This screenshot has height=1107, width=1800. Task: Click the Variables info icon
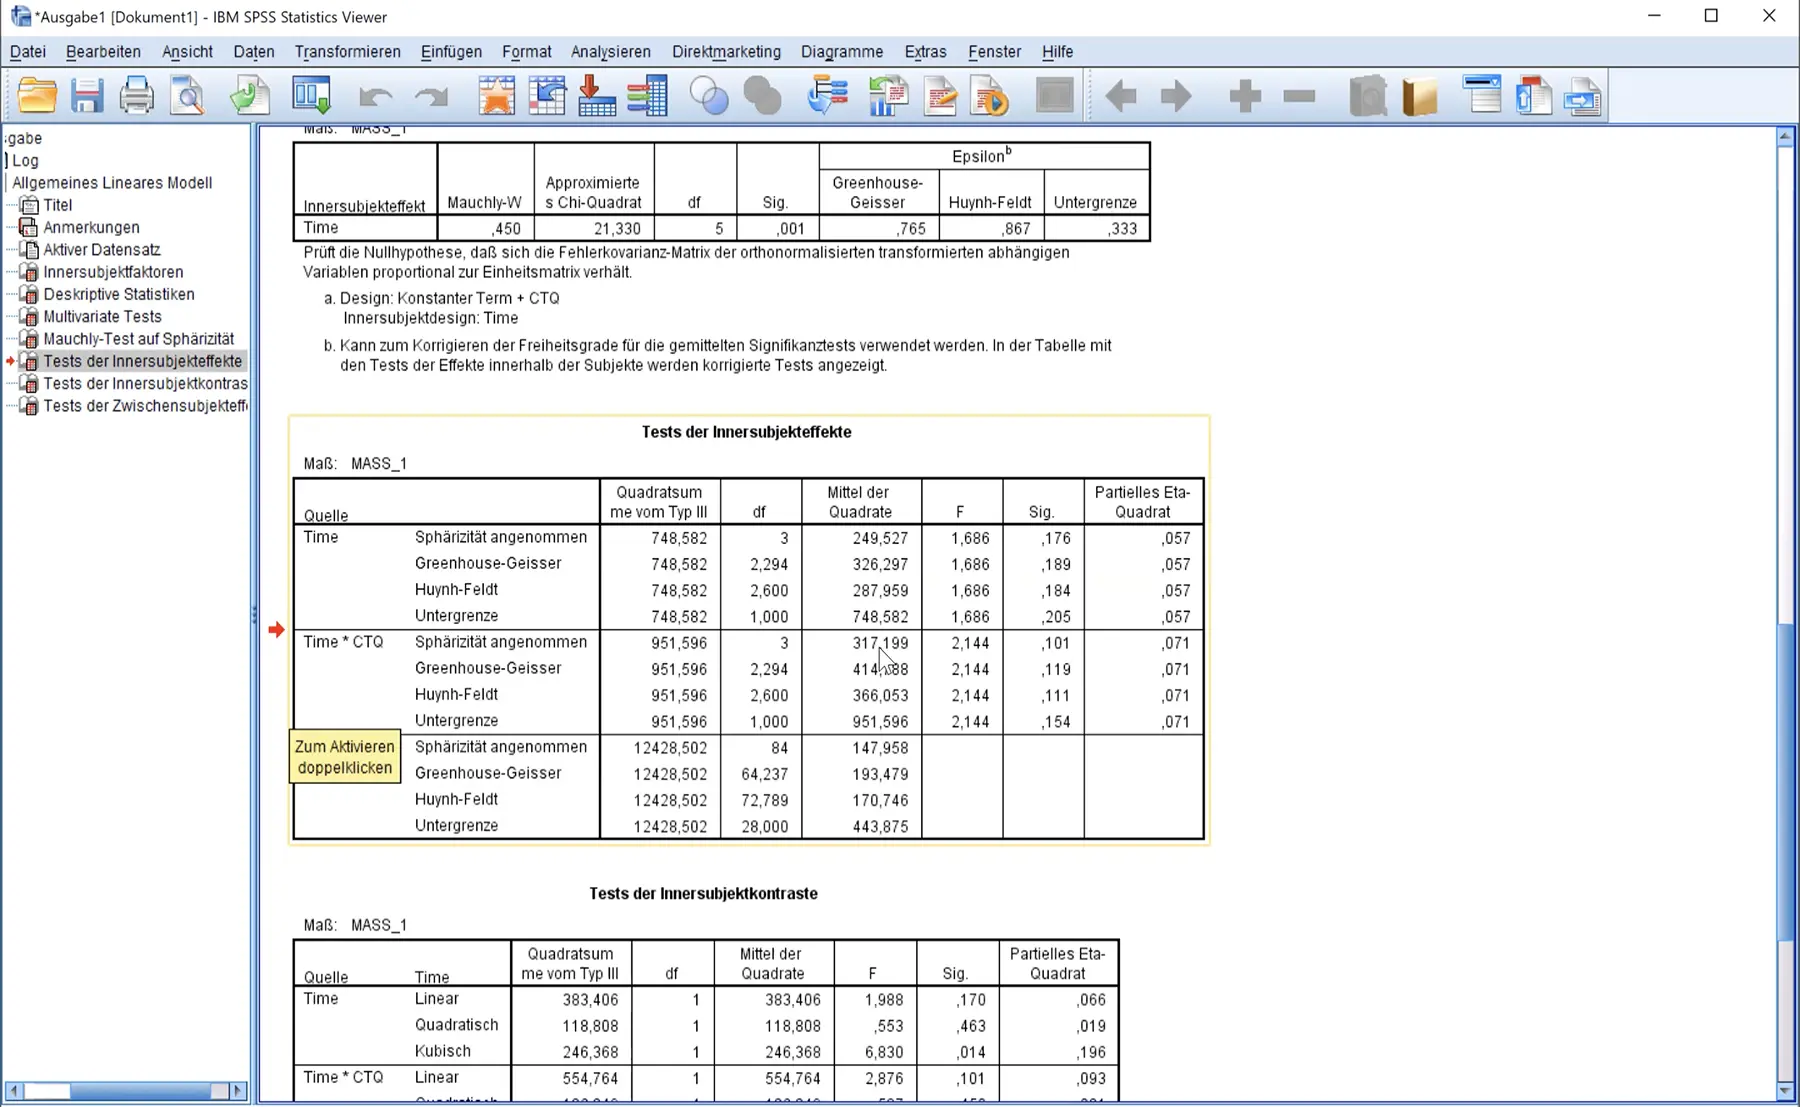coord(648,96)
